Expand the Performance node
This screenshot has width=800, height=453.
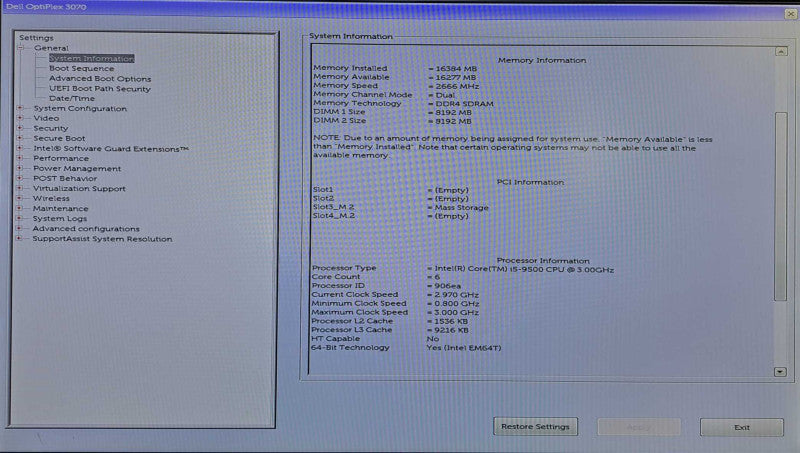tap(20, 158)
